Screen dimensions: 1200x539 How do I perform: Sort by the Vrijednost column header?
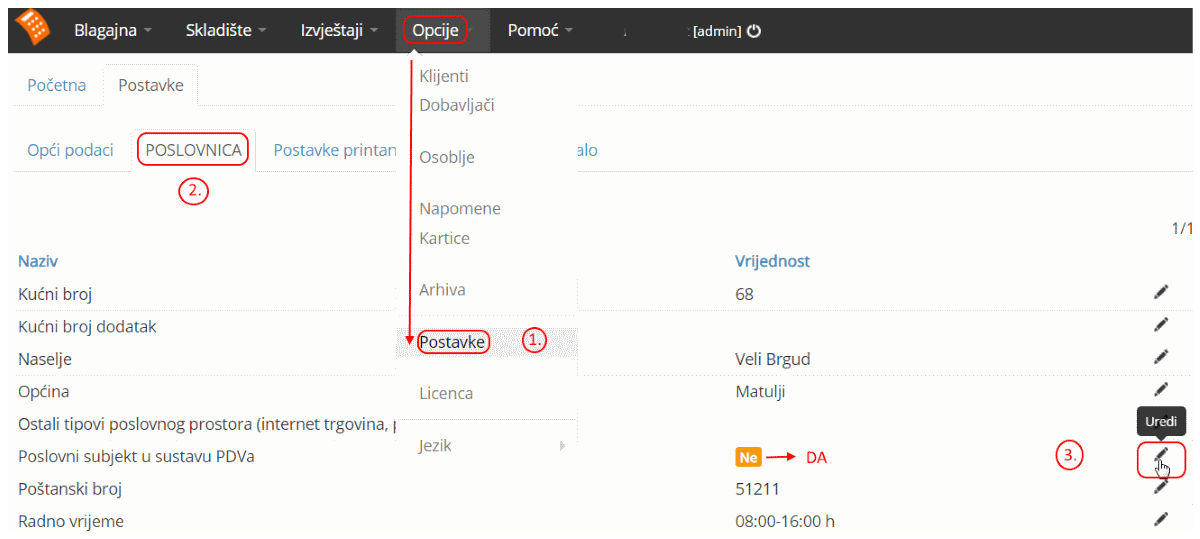[x=772, y=261]
